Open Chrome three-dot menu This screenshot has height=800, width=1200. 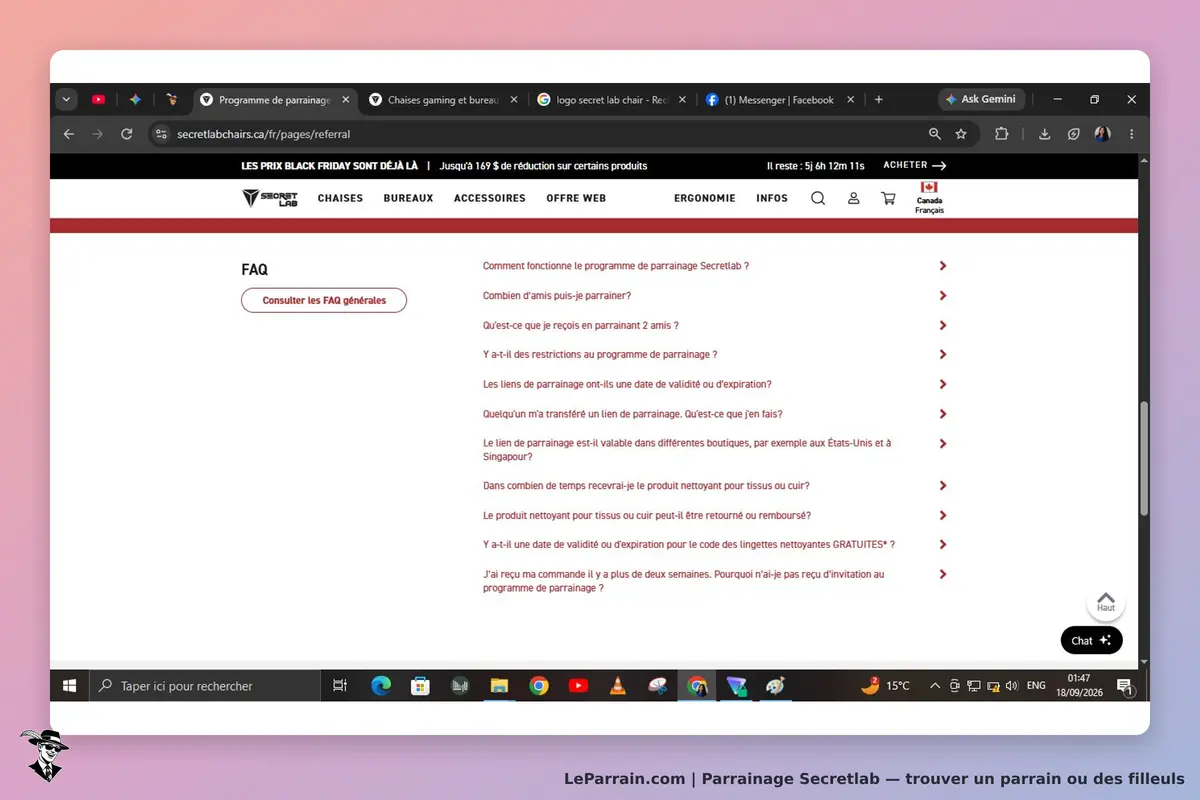pyautogui.click(x=1132, y=133)
